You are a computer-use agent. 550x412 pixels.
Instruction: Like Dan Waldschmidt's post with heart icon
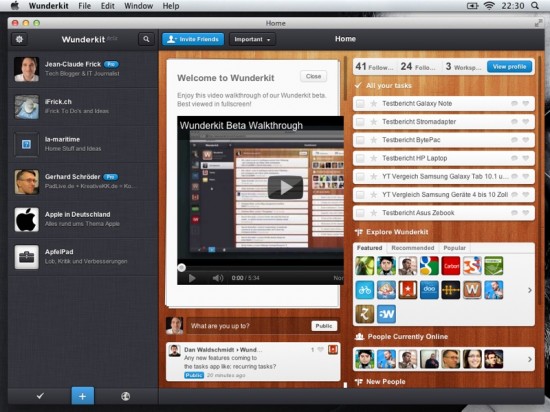(320, 350)
